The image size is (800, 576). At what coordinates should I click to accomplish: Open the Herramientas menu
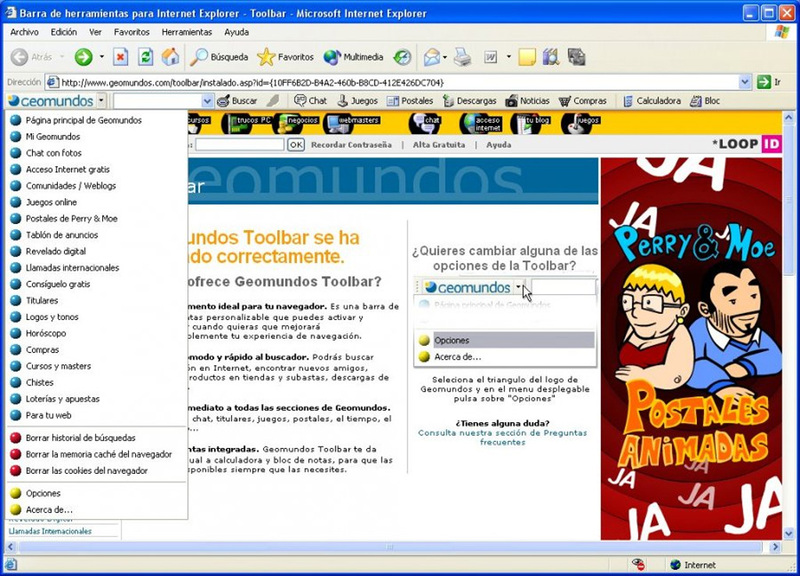click(187, 32)
